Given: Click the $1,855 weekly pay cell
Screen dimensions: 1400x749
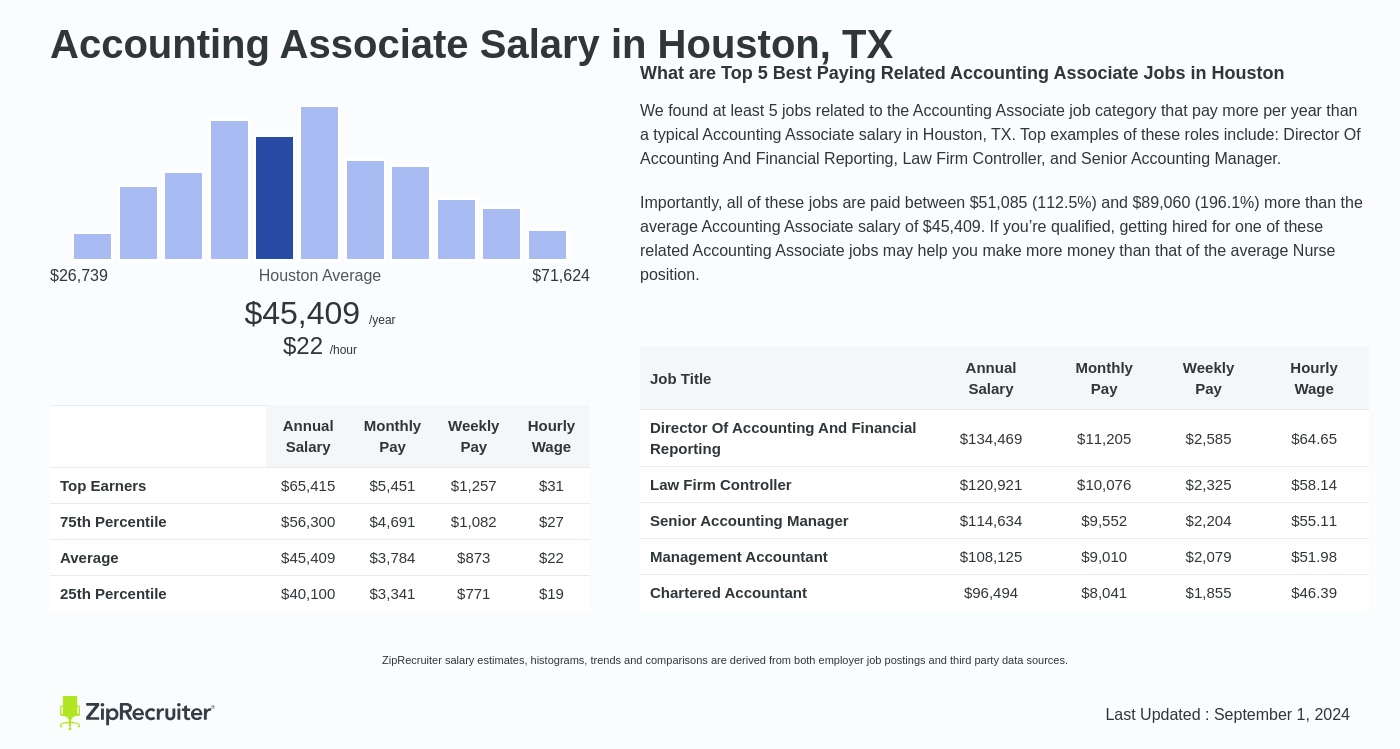Looking at the screenshot, I should coord(1209,593).
